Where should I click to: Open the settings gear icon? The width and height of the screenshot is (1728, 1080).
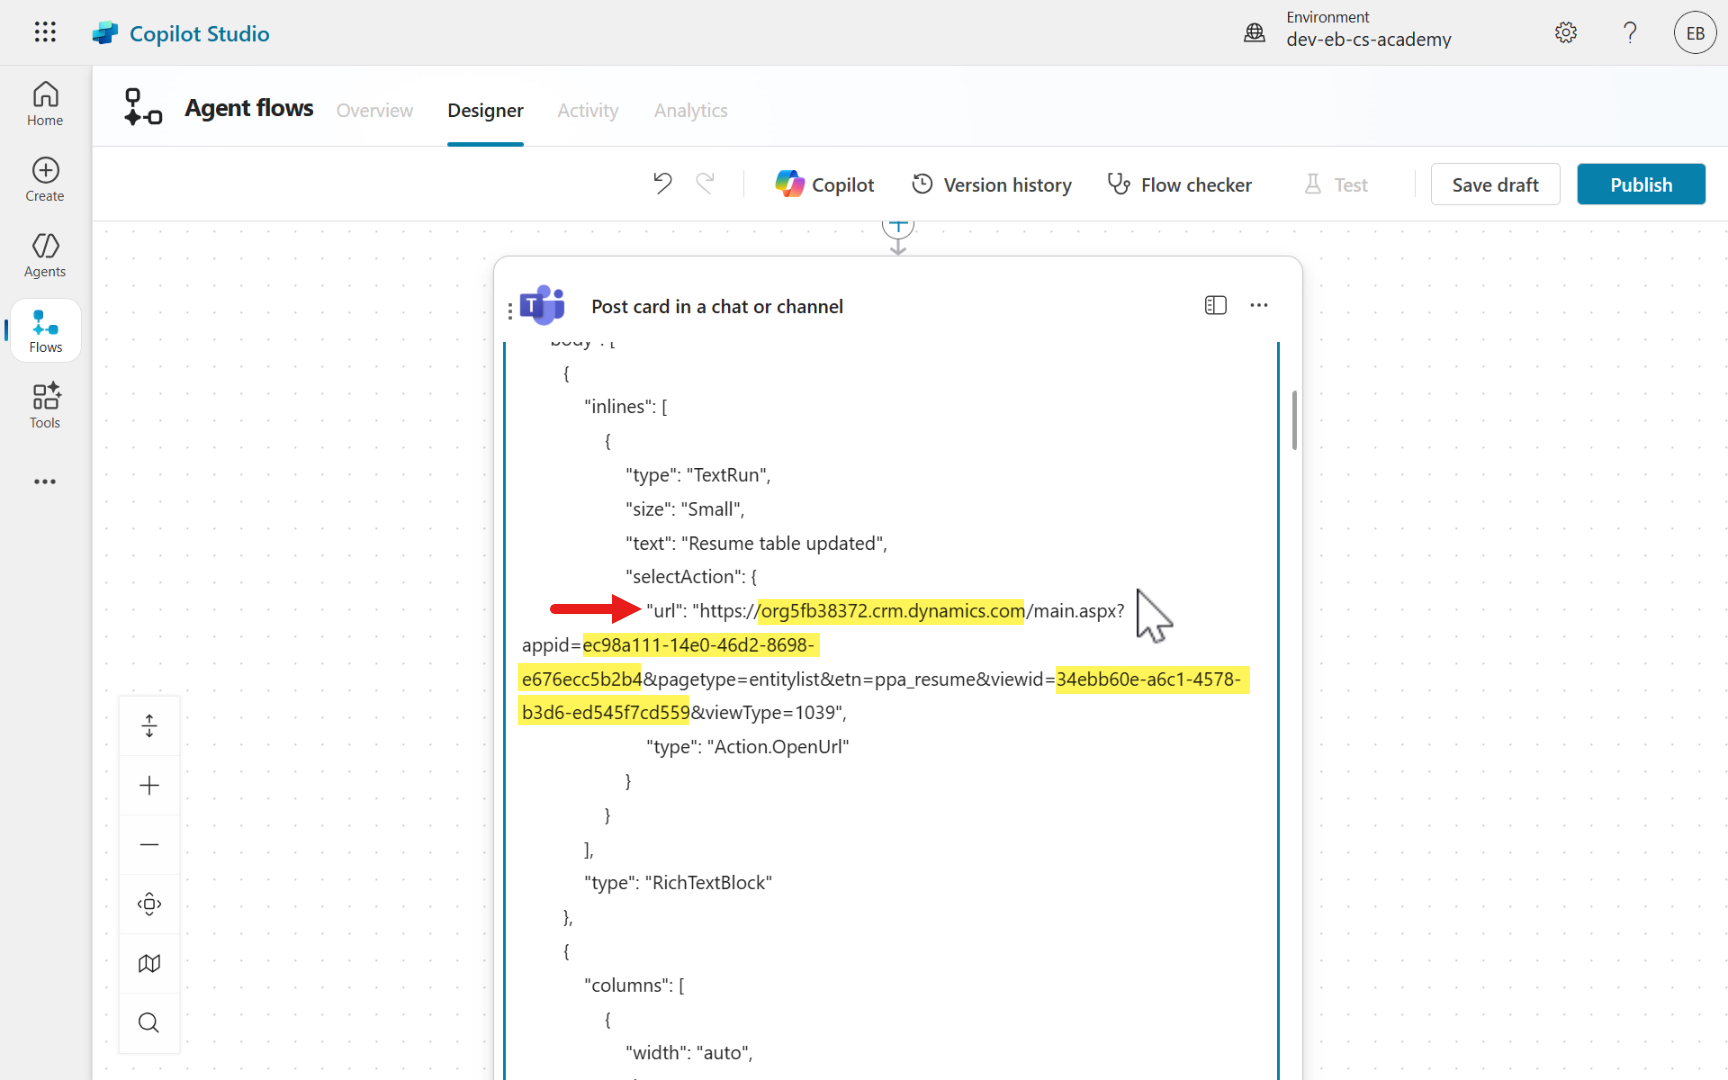[x=1565, y=33]
